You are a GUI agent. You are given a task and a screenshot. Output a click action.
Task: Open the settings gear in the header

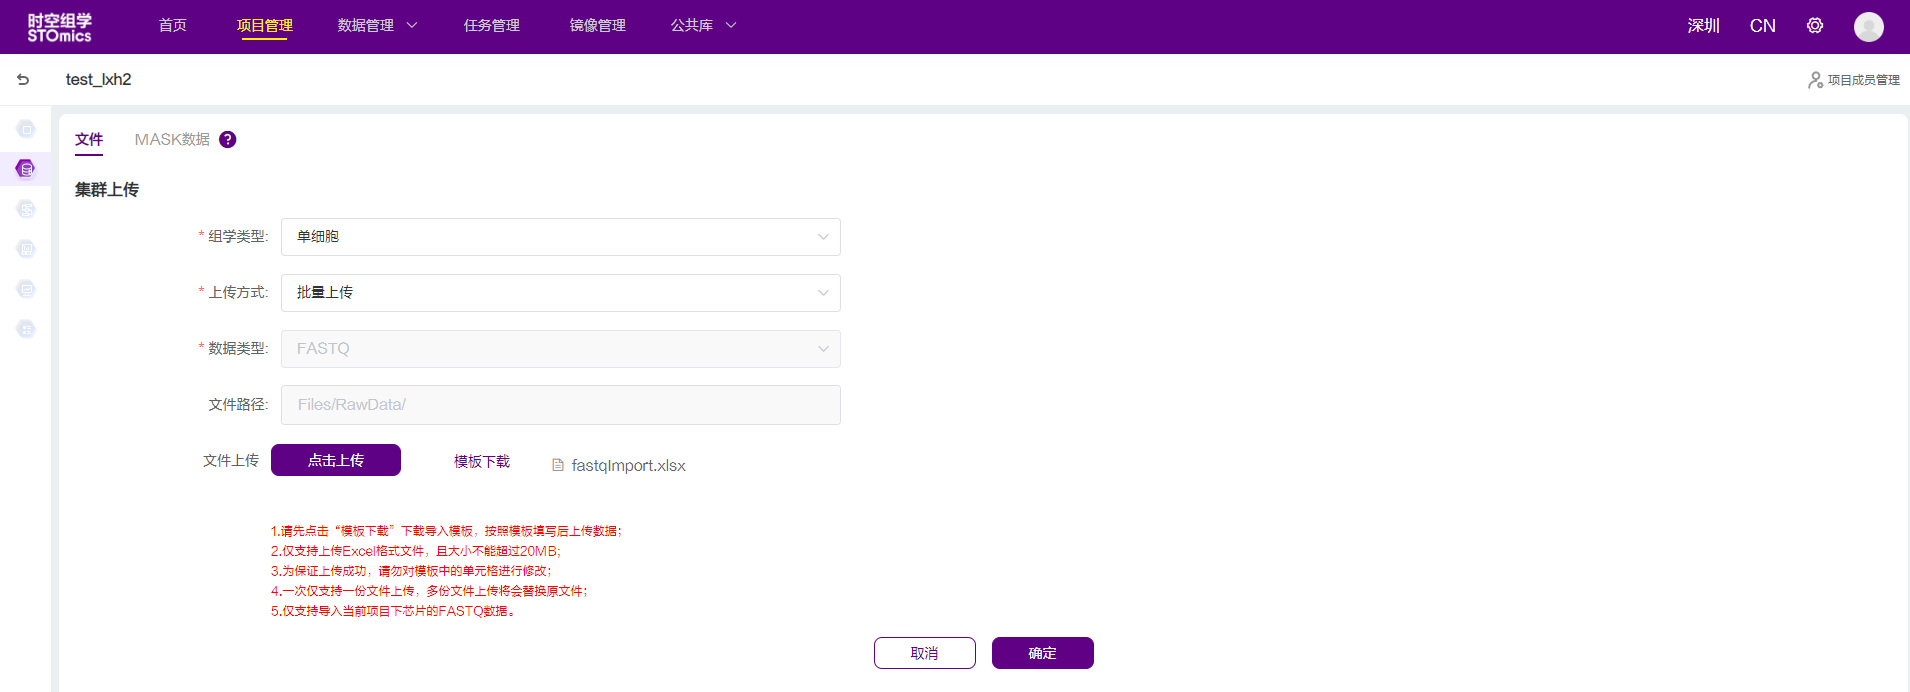tap(1815, 26)
